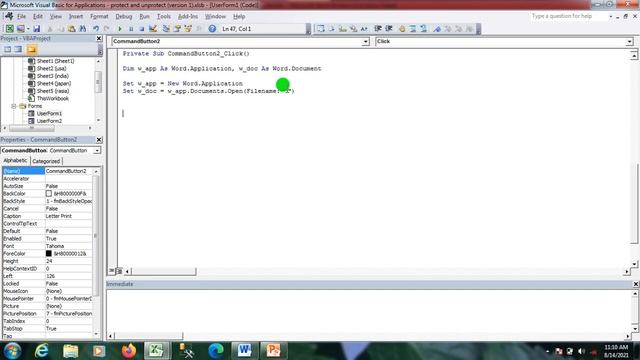Select UserForm2 in project tree
The image size is (640, 360).
(x=49, y=121)
